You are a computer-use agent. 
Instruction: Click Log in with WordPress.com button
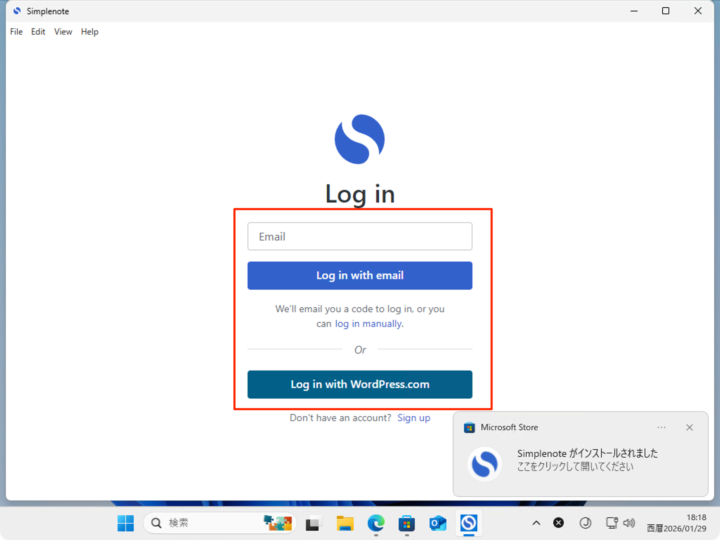pyautogui.click(x=360, y=385)
